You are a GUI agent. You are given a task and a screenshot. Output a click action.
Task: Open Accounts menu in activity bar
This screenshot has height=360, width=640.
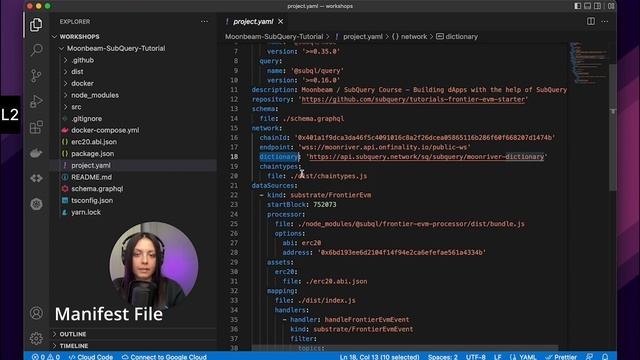36,313
